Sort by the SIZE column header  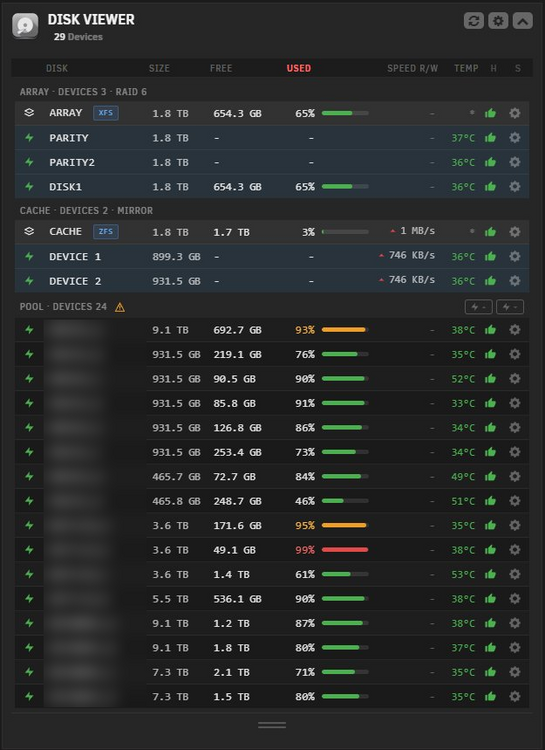click(x=159, y=68)
